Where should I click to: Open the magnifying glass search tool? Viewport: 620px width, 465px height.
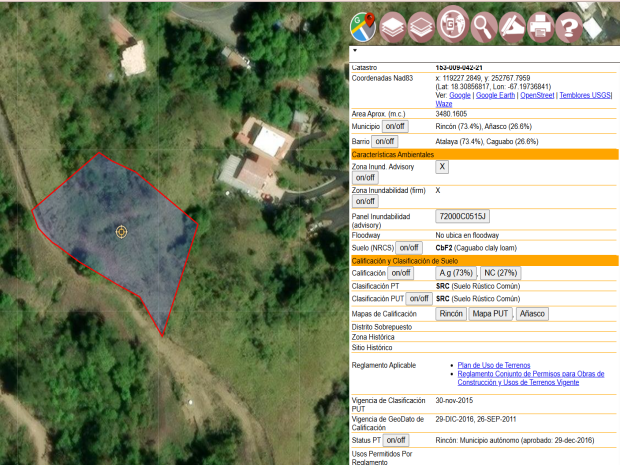point(483,25)
